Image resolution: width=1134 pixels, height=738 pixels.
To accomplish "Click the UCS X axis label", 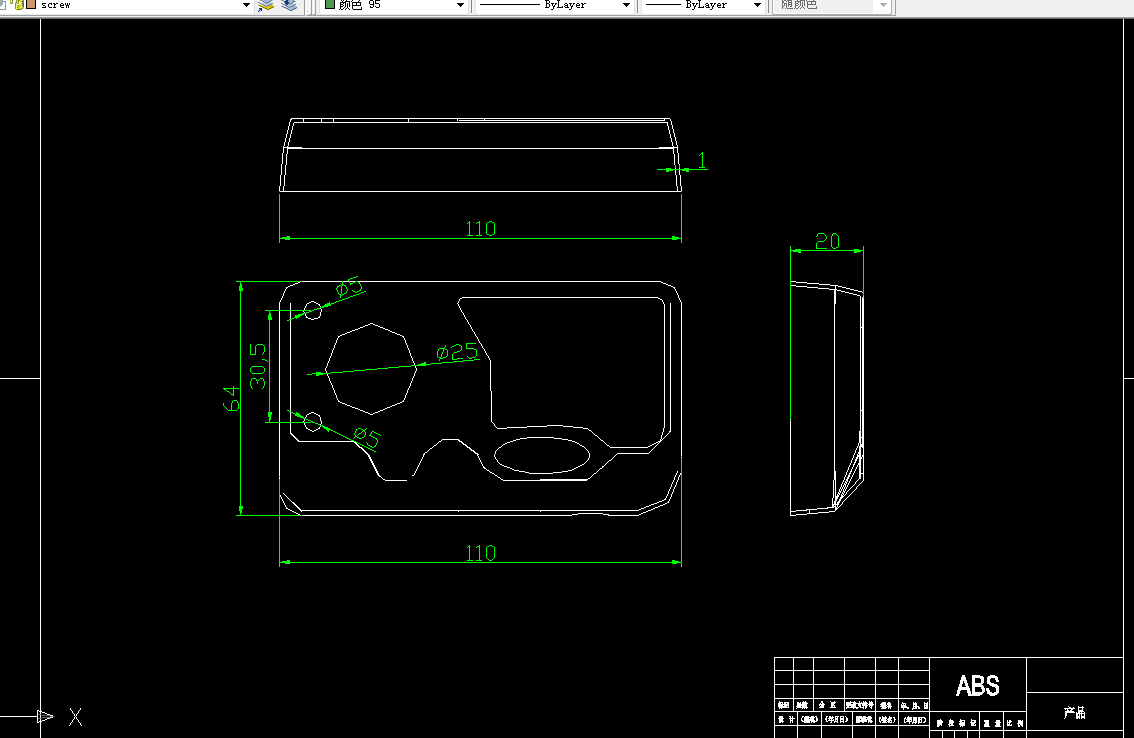I will pyautogui.click(x=75, y=717).
